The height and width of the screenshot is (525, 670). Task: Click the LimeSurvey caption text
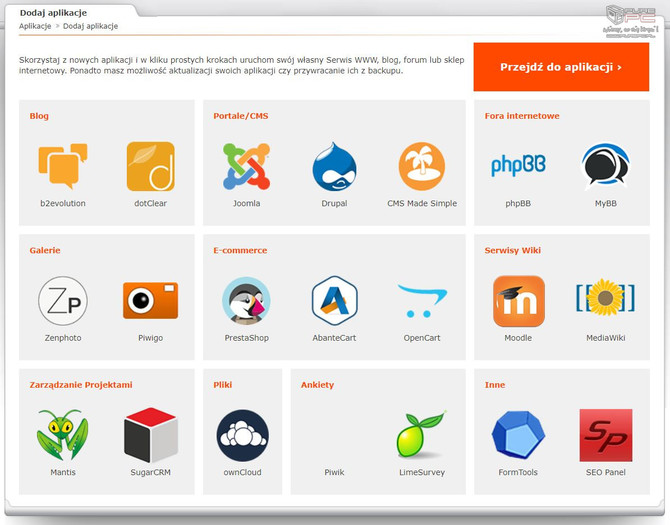pyautogui.click(x=422, y=472)
